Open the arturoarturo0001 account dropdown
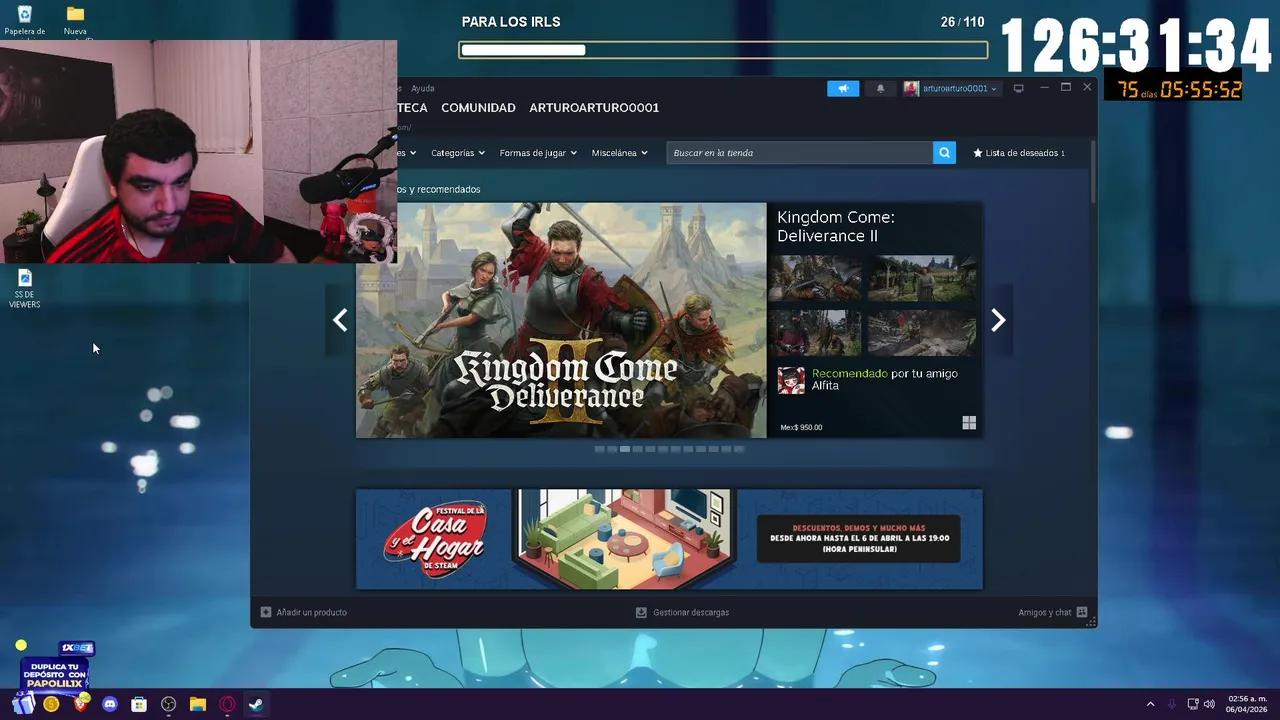 pos(950,88)
